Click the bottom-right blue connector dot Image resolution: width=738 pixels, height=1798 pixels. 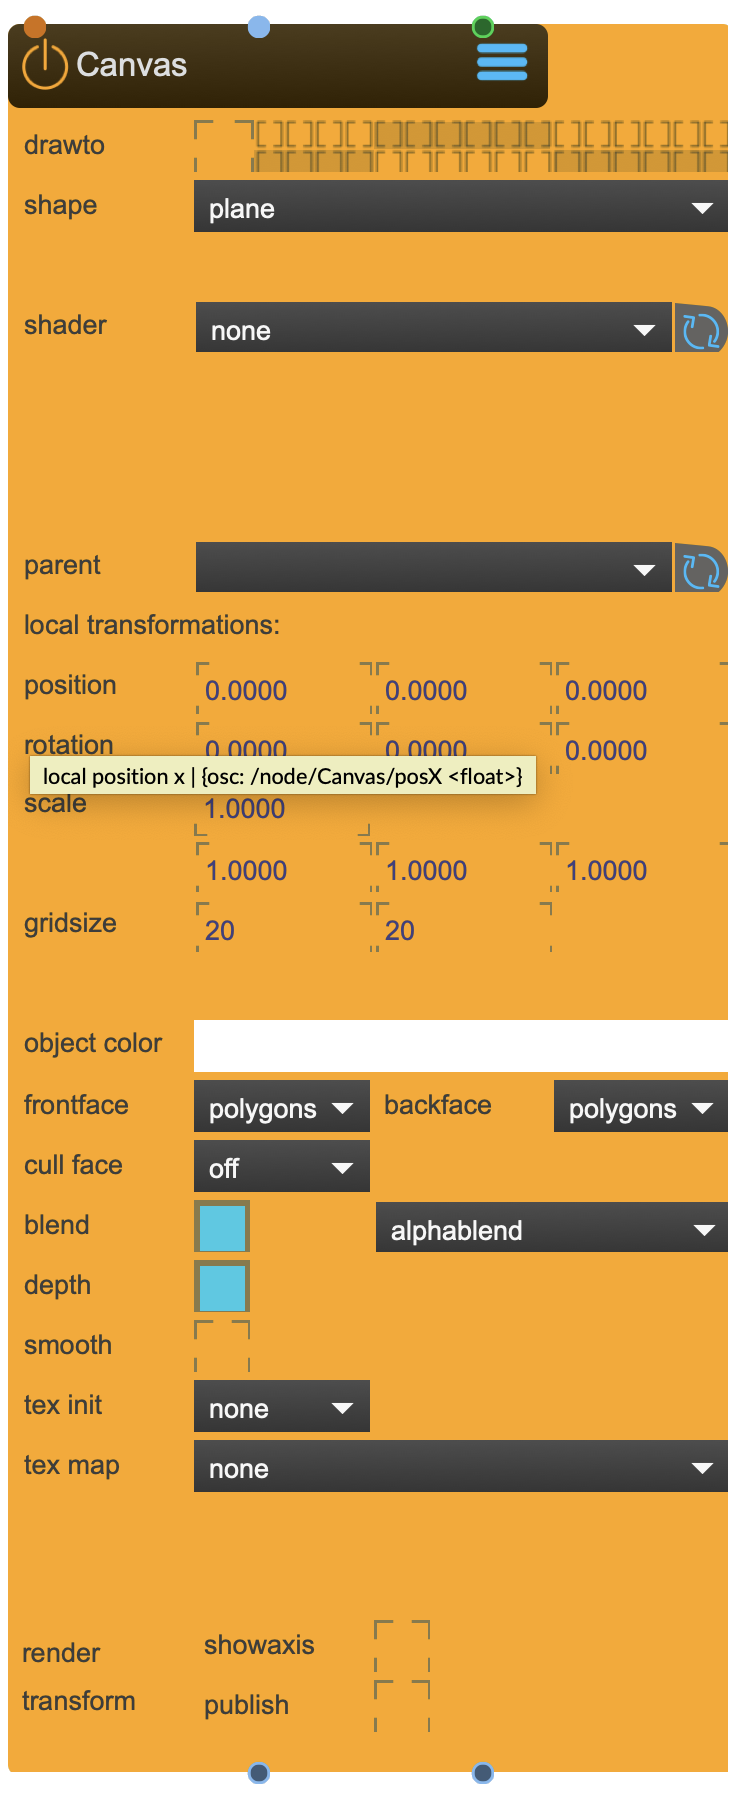coord(482,1773)
